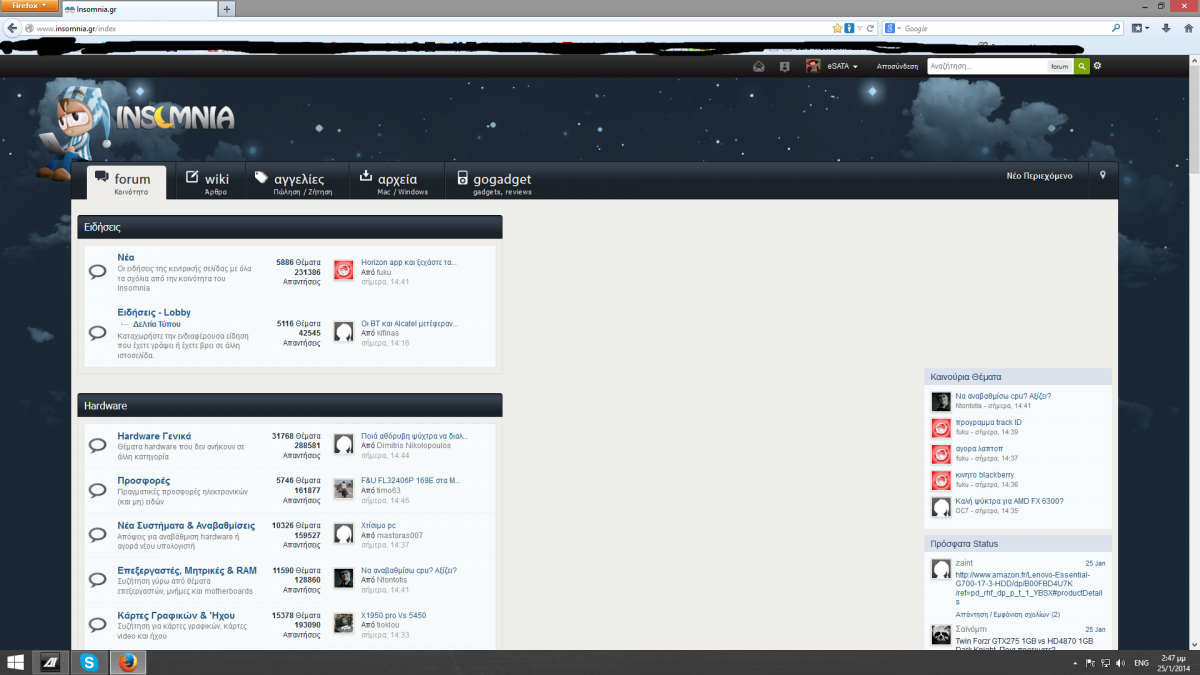This screenshot has width=1200, height=675.
Task: Click the eSATA user avatar
Action: tap(813, 66)
